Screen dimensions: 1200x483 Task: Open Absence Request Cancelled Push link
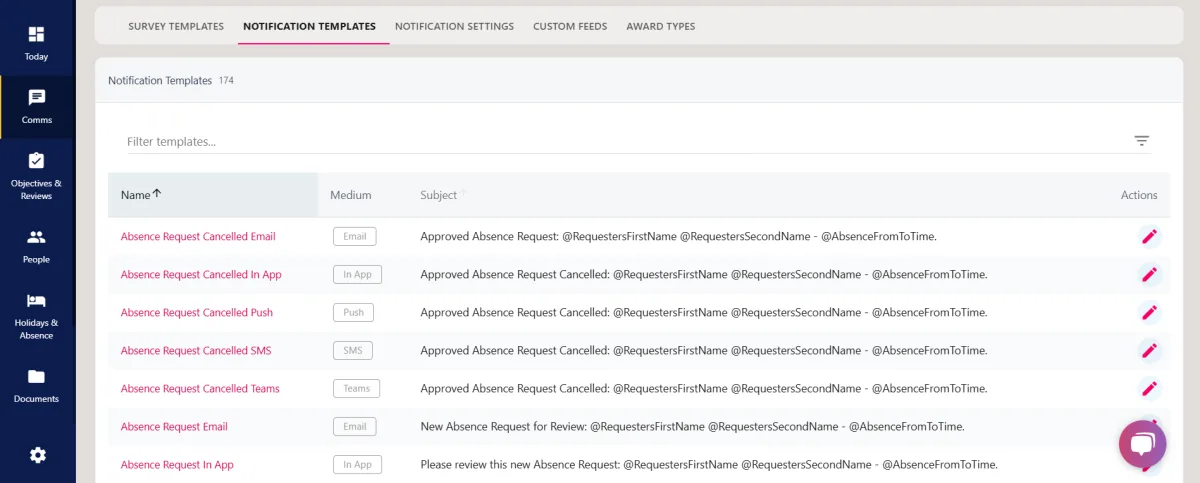197,313
